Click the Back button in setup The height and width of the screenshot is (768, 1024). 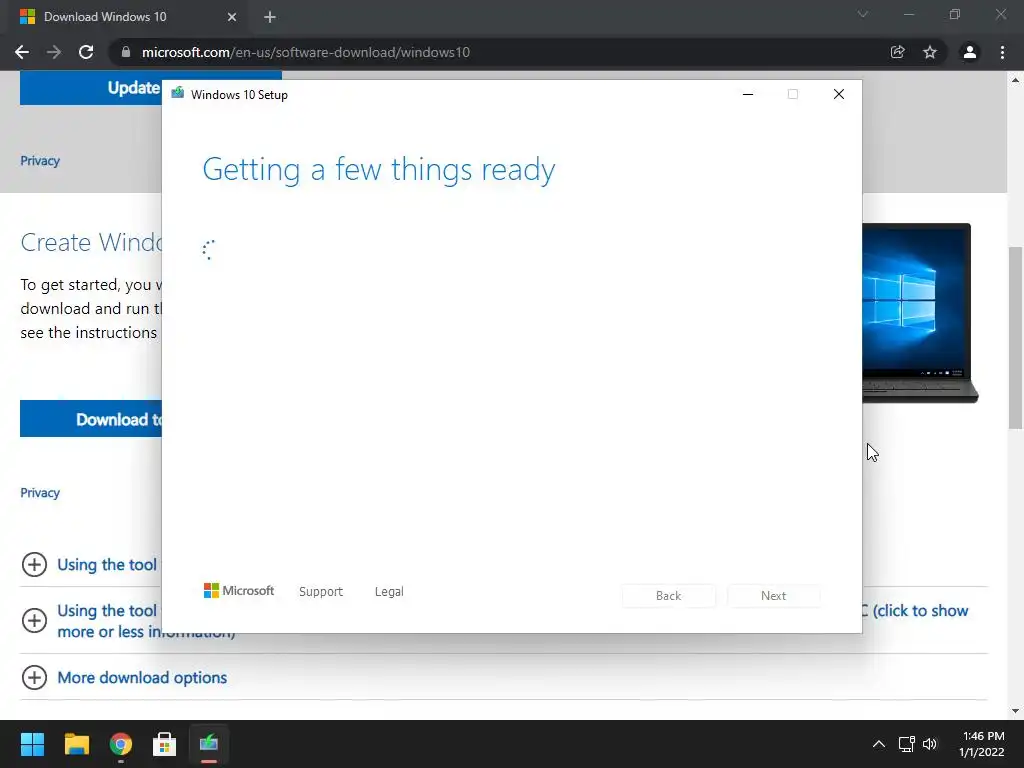(x=668, y=596)
